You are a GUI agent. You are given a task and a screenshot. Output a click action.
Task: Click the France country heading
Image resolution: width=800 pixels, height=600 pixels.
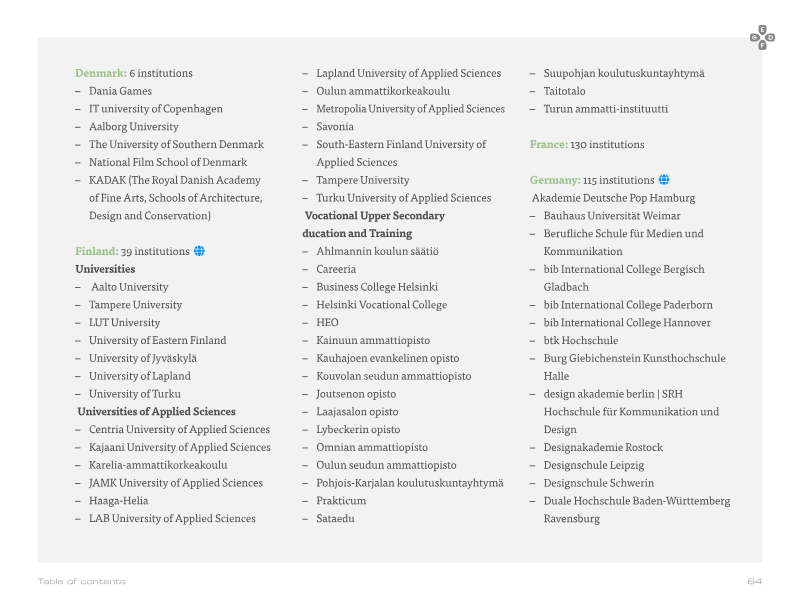548,144
